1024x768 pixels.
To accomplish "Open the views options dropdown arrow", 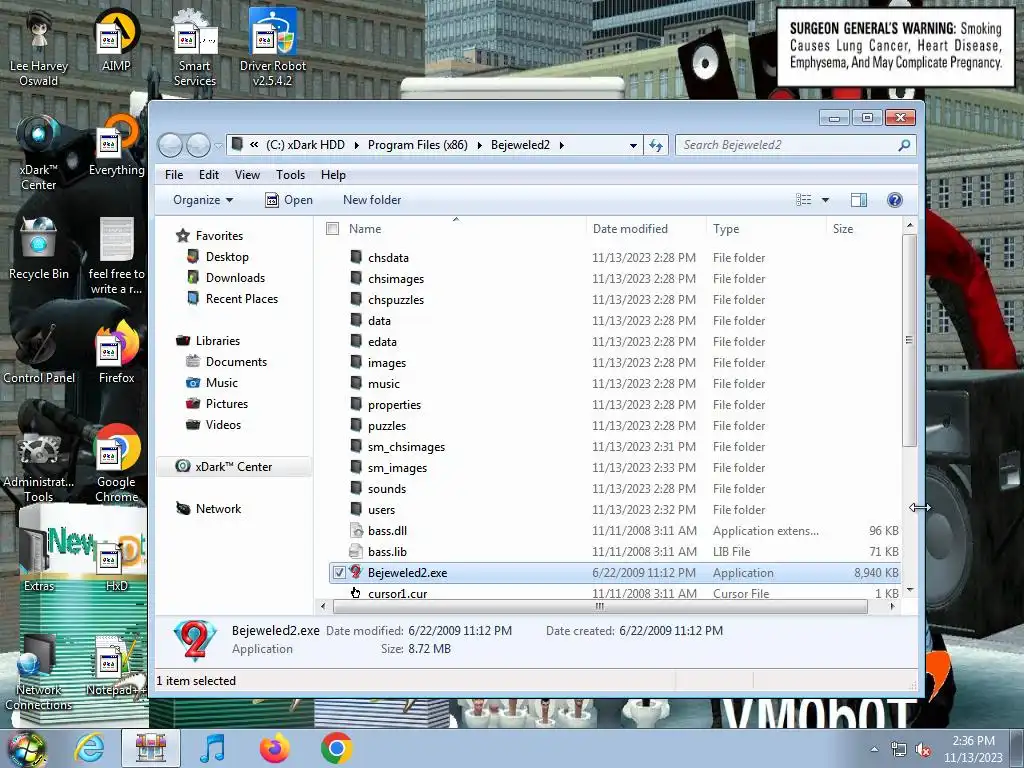I will coord(825,200).
